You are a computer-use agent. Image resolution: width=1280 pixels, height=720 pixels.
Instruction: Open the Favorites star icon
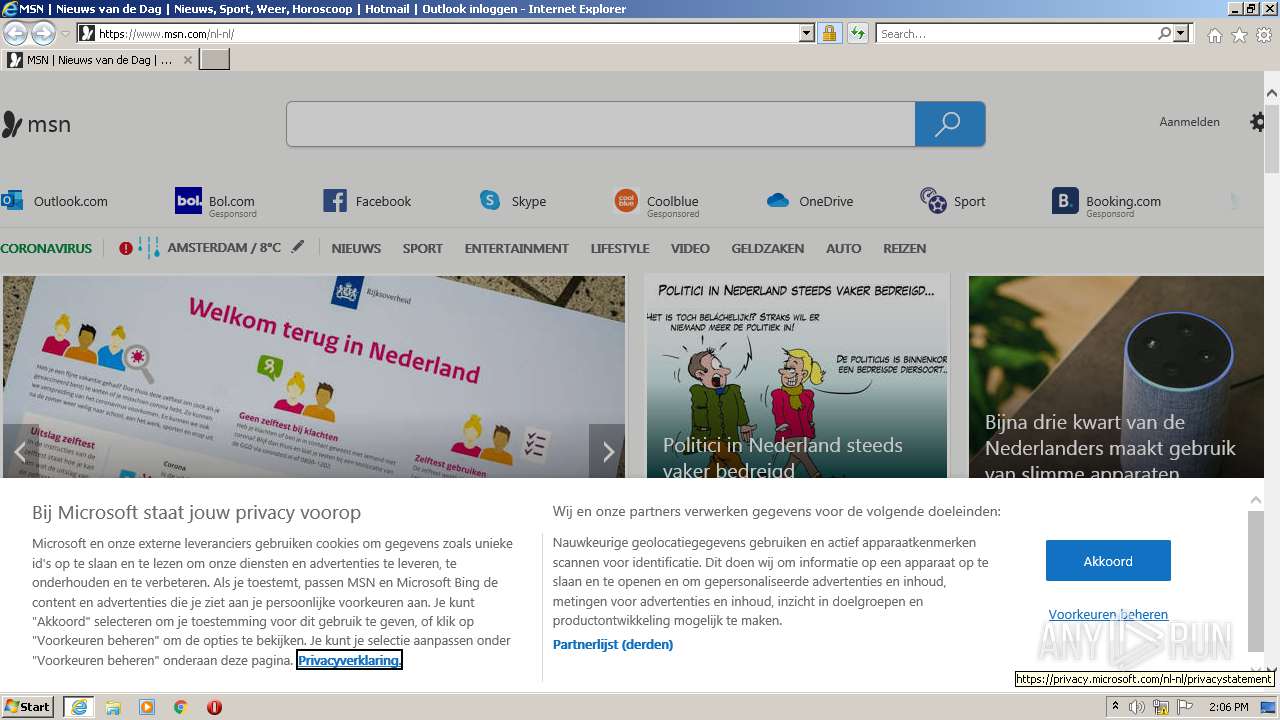(x=1239, y=35)
